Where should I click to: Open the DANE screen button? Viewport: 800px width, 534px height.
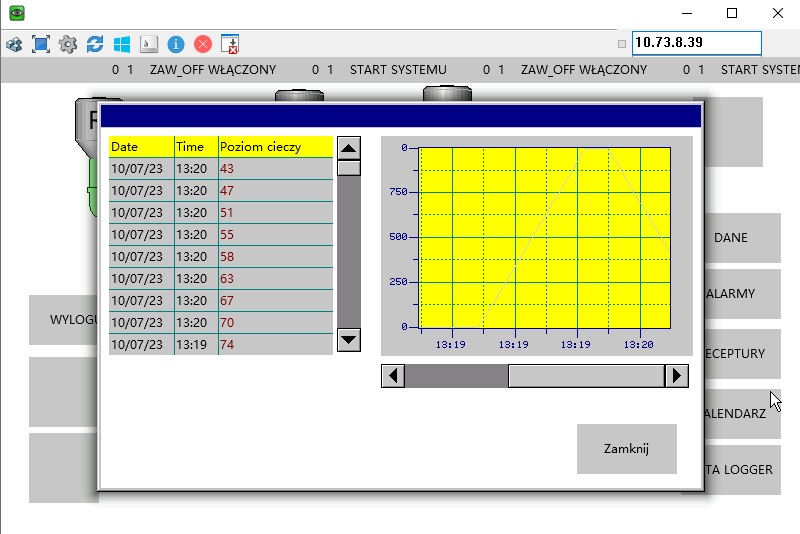pyautogui.click(x=742, y=238)
